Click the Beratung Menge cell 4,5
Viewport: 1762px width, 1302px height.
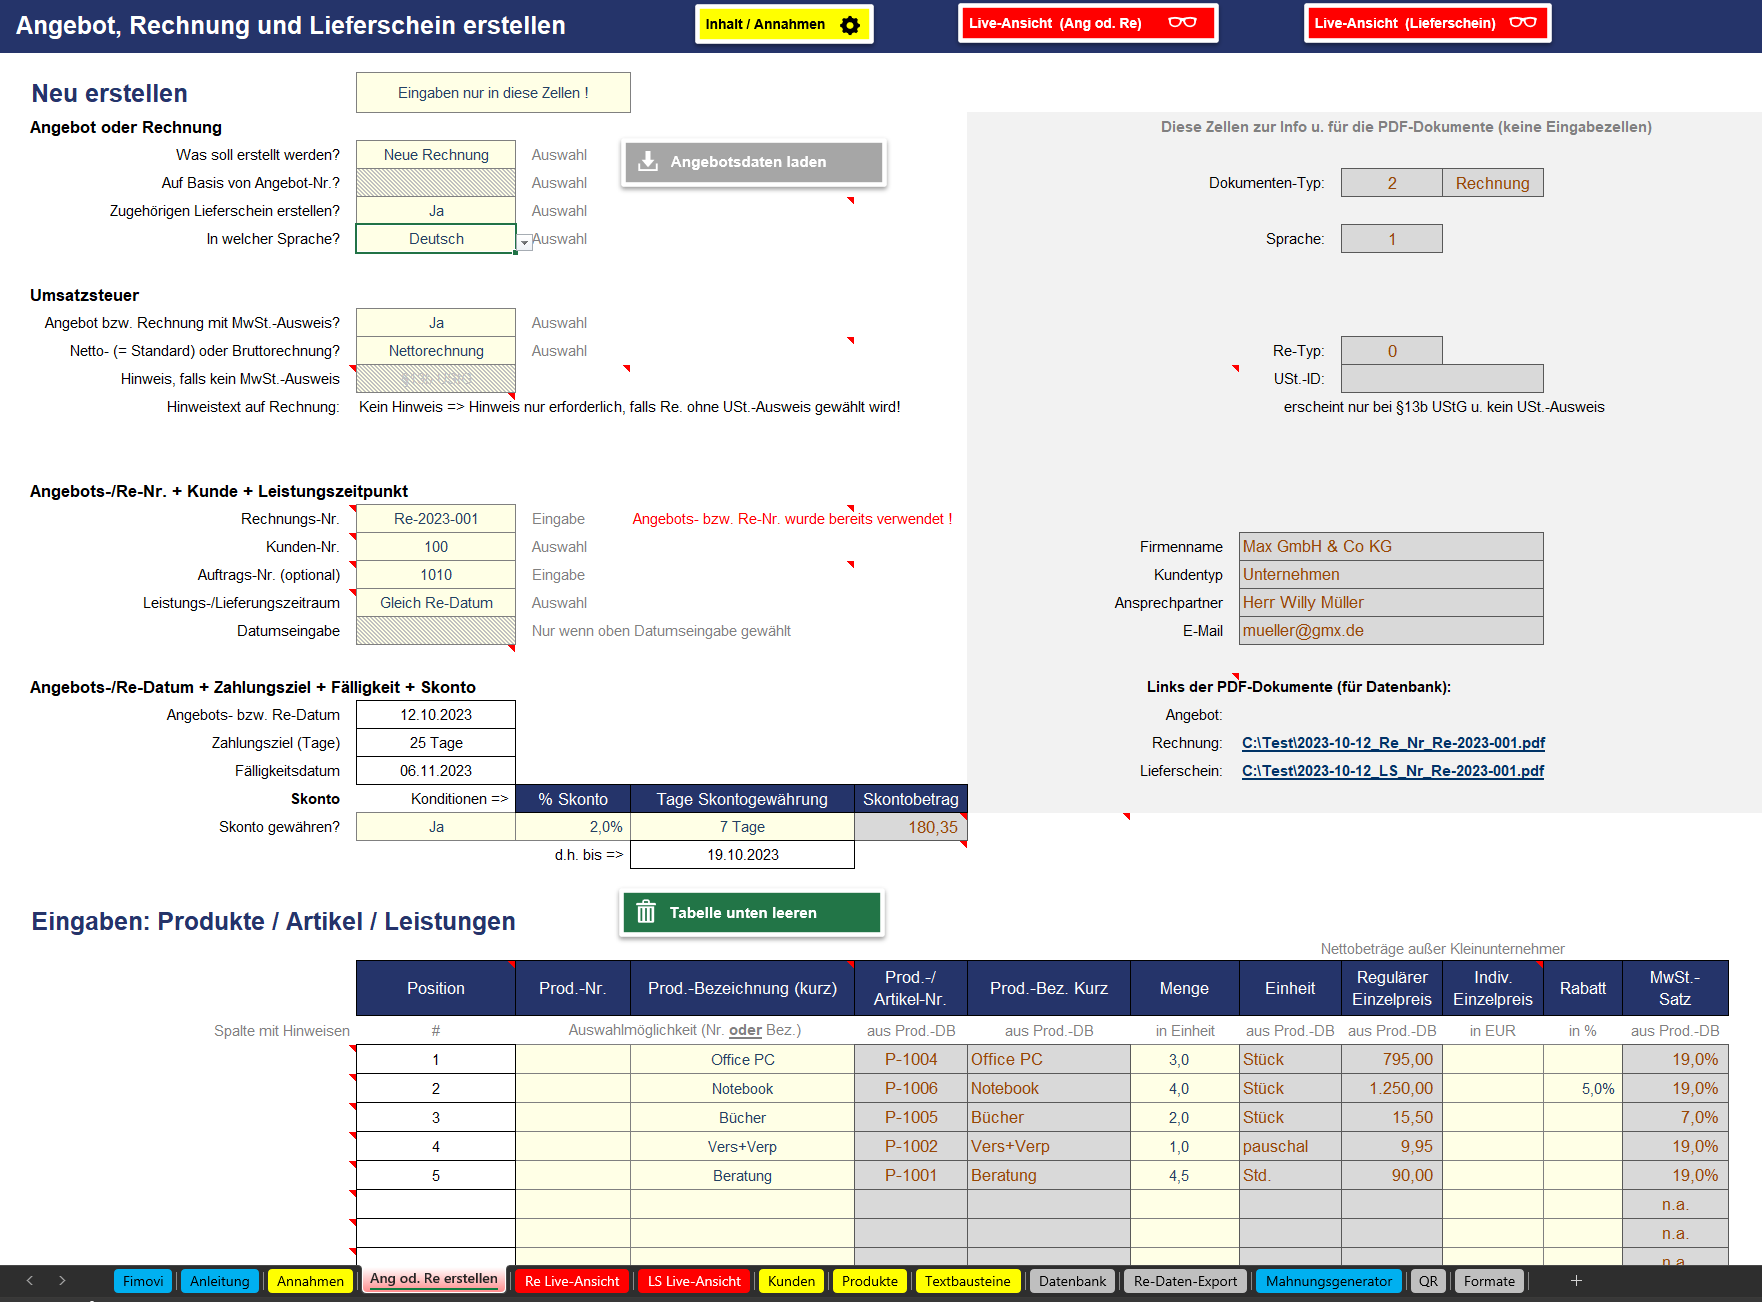[1184, 1176]
